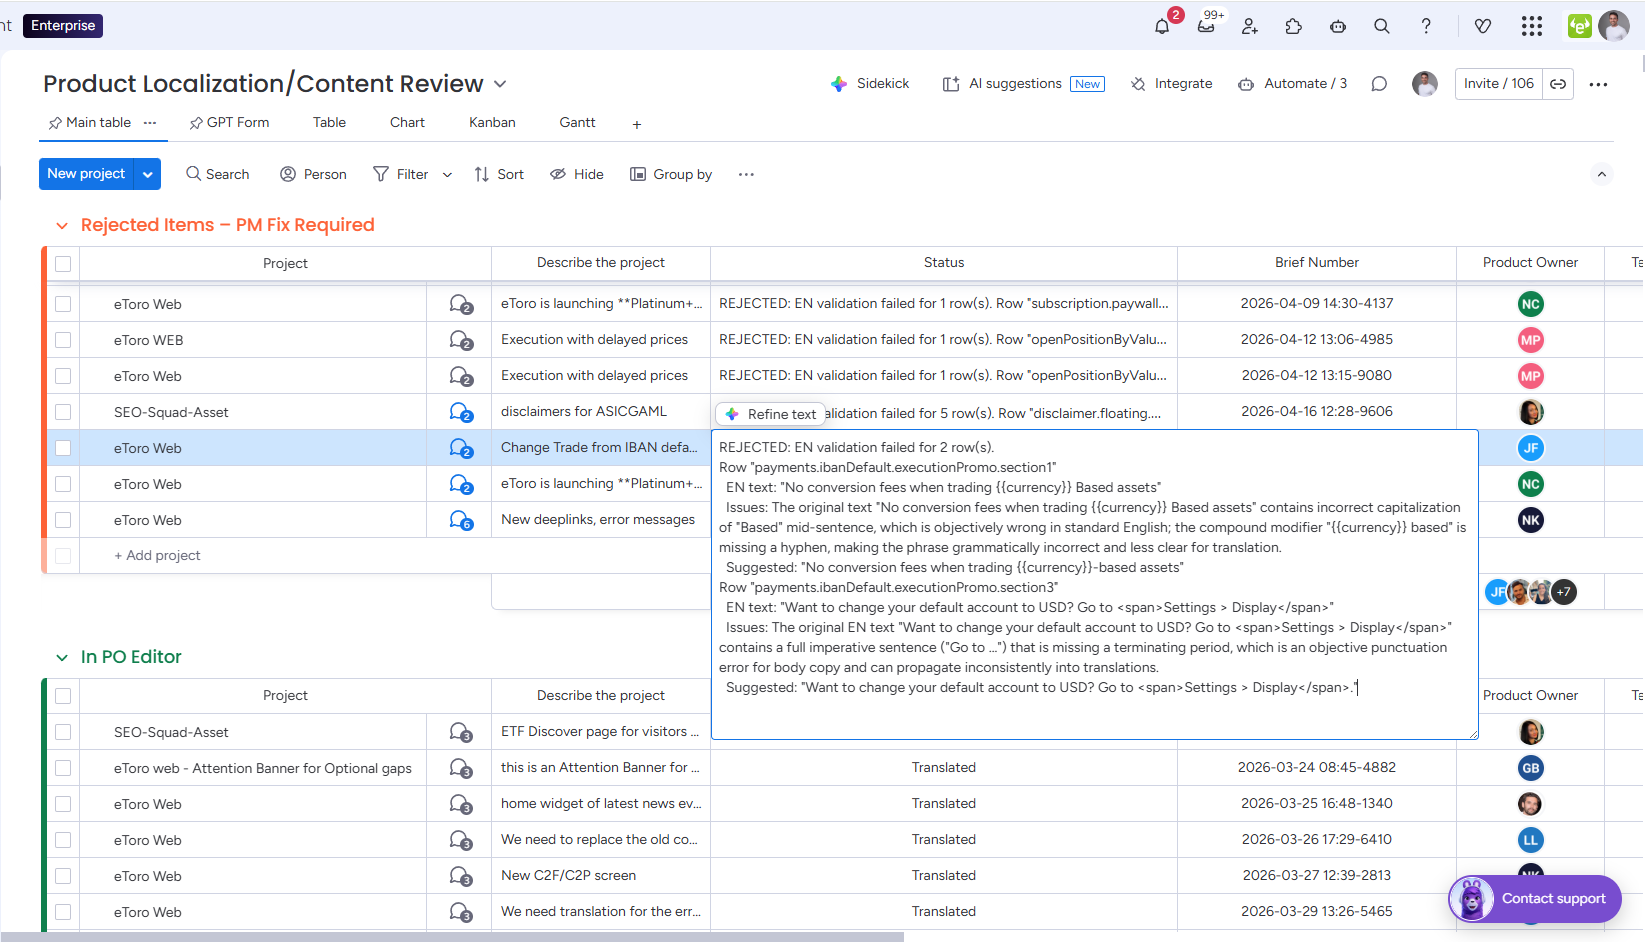Click the invite members icon in top bar
This screenshot has width=1645, height=942.
pyautogui.click(x=1250, y=26)
